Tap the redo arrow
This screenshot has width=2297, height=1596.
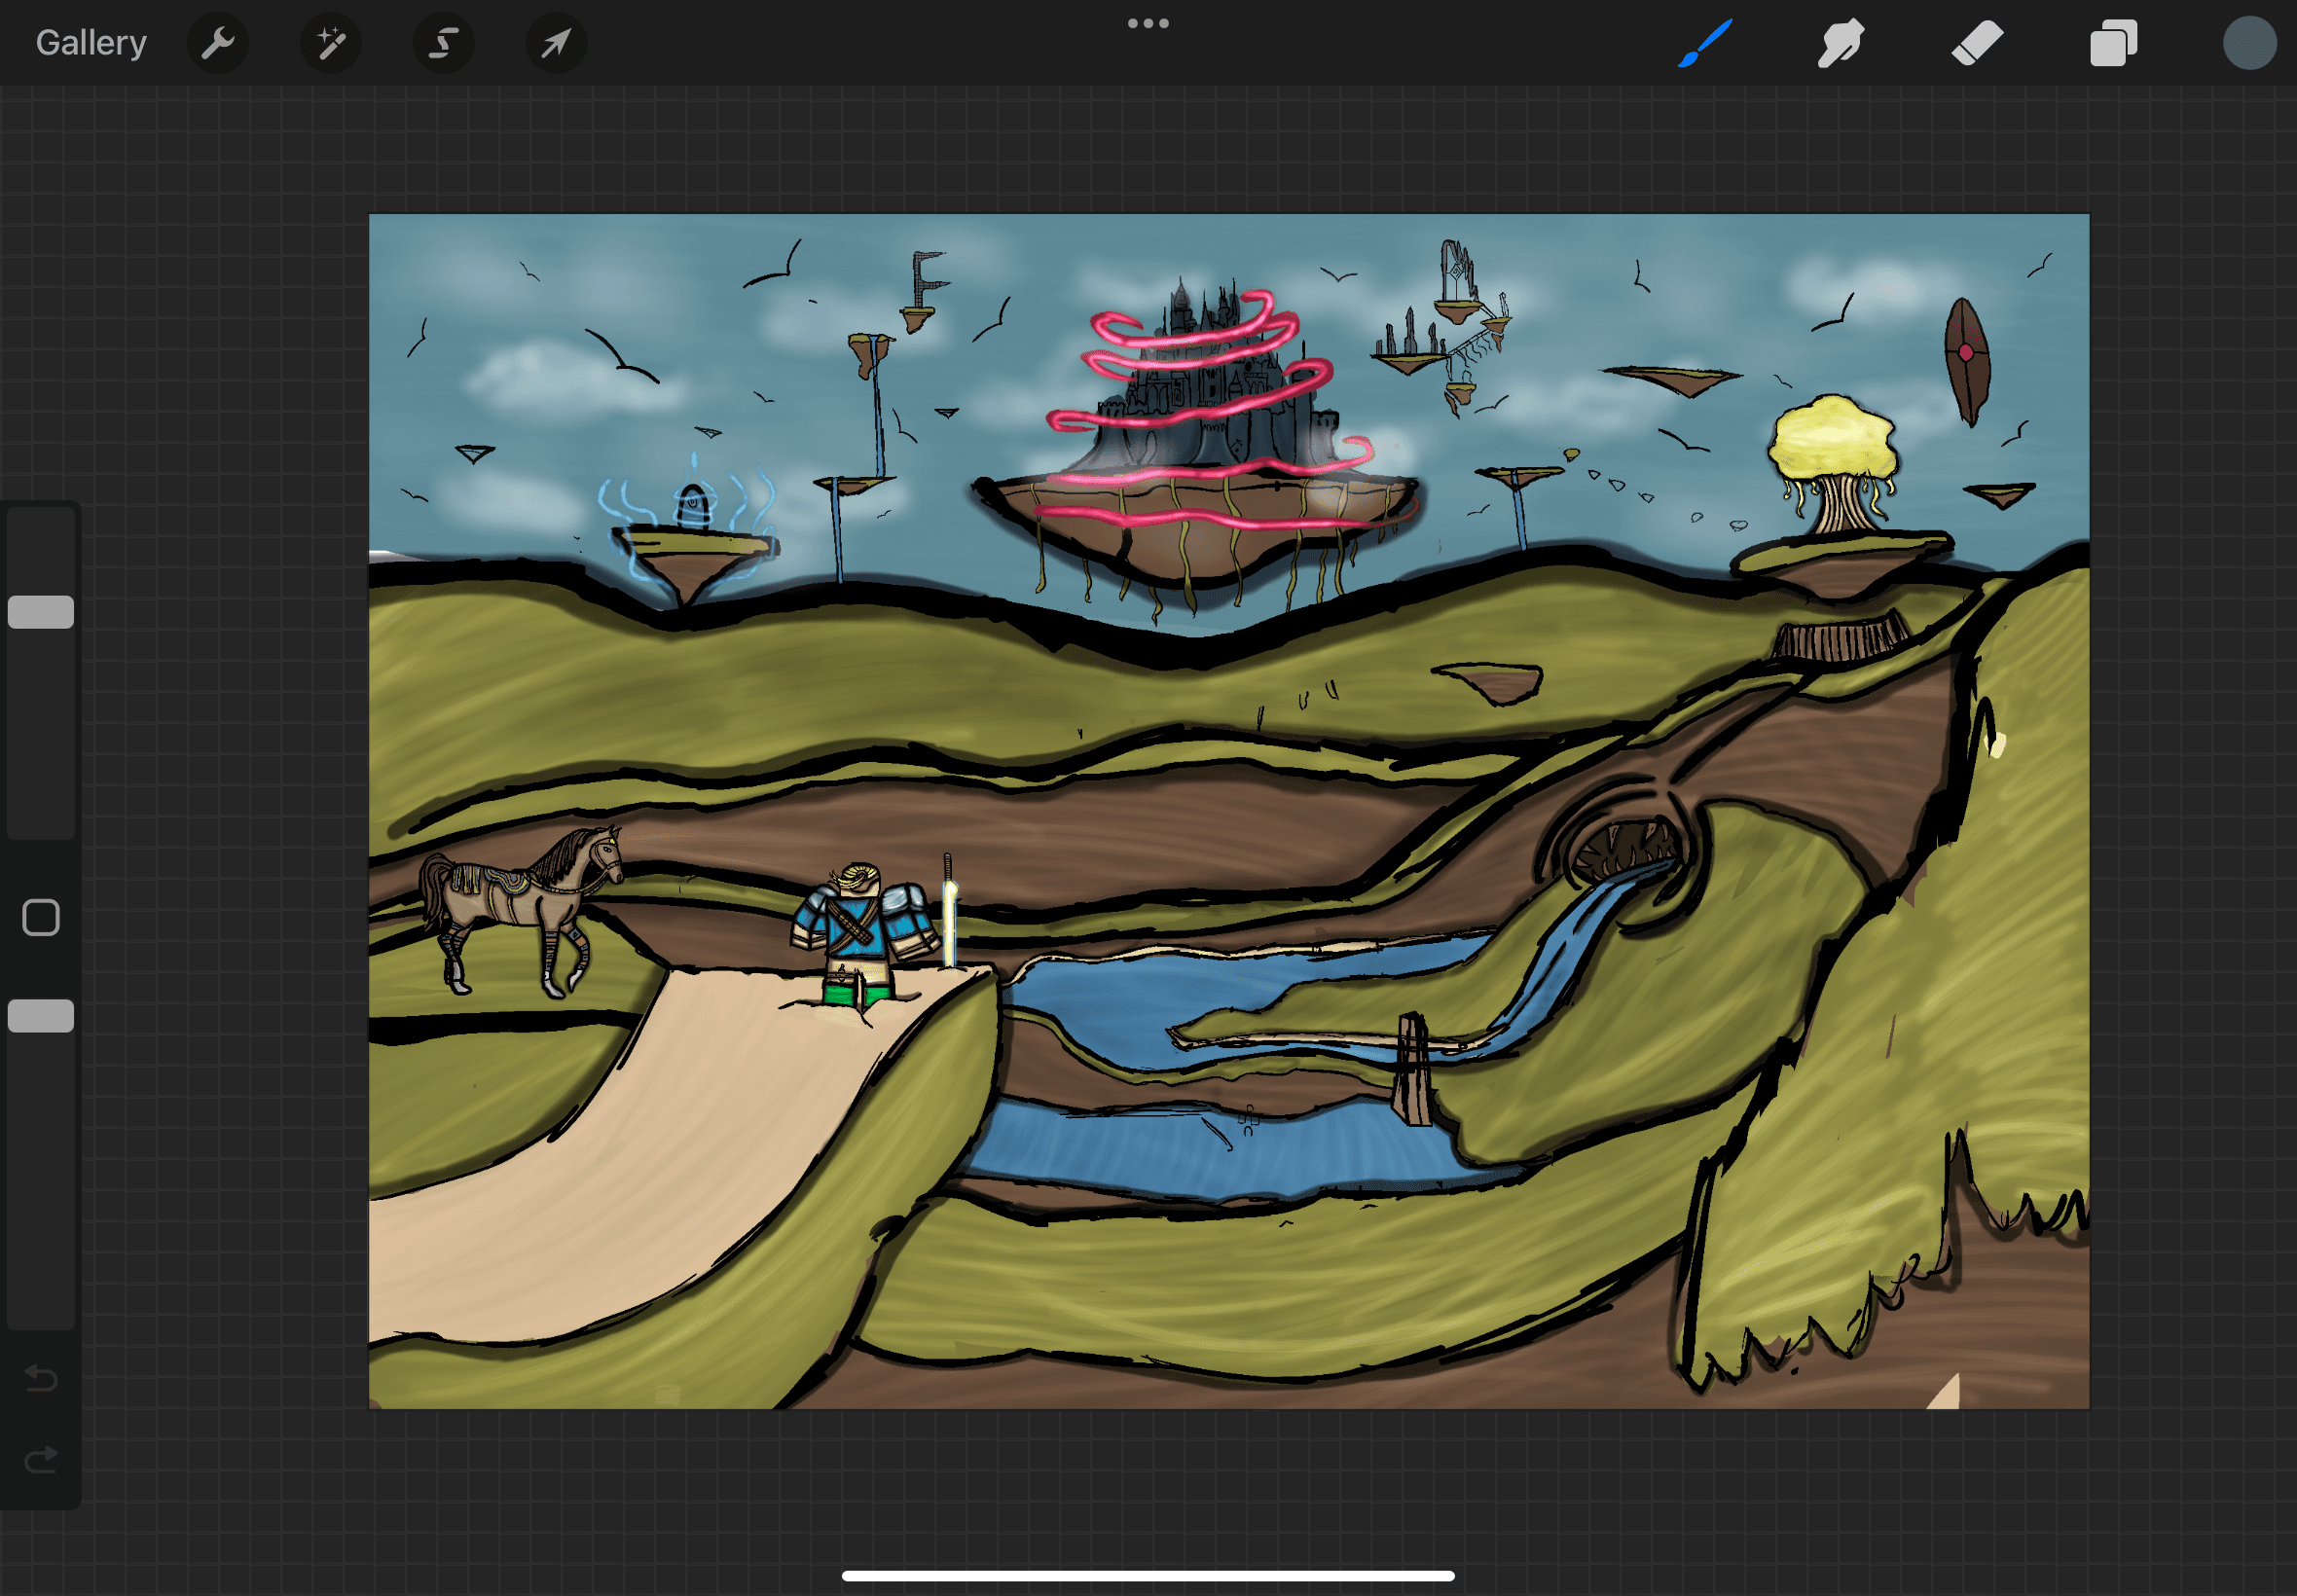coord(41,1461)
